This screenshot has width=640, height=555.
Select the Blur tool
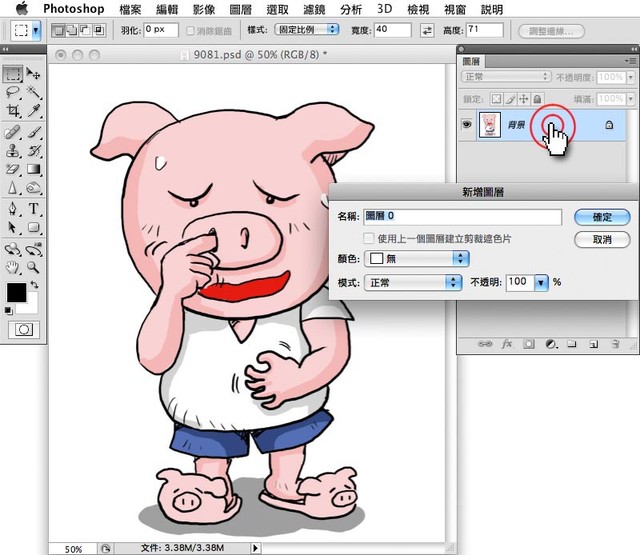(12, 188)
